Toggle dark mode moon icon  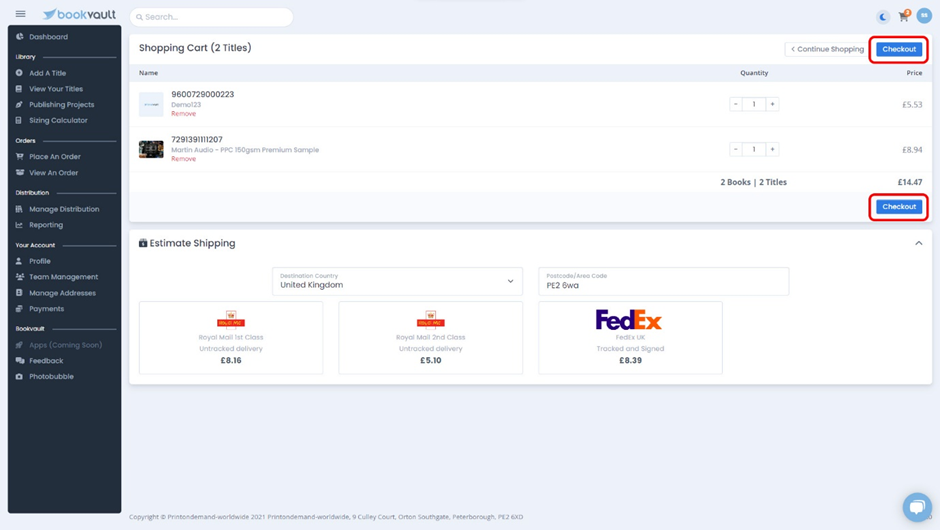coord(883,16)
